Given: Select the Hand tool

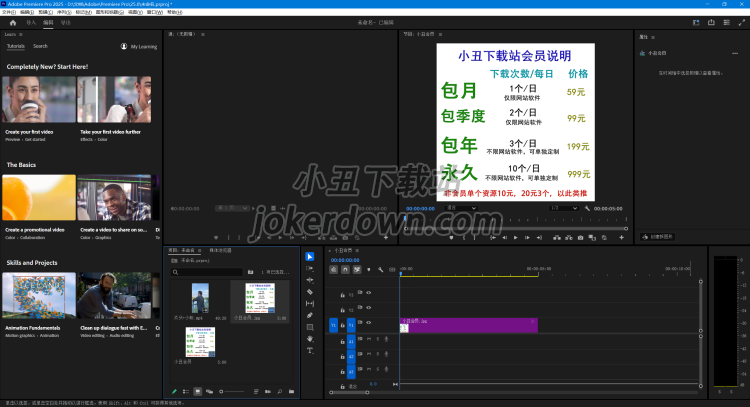Looking at the screenshot, I should click(x=310, y=338).
